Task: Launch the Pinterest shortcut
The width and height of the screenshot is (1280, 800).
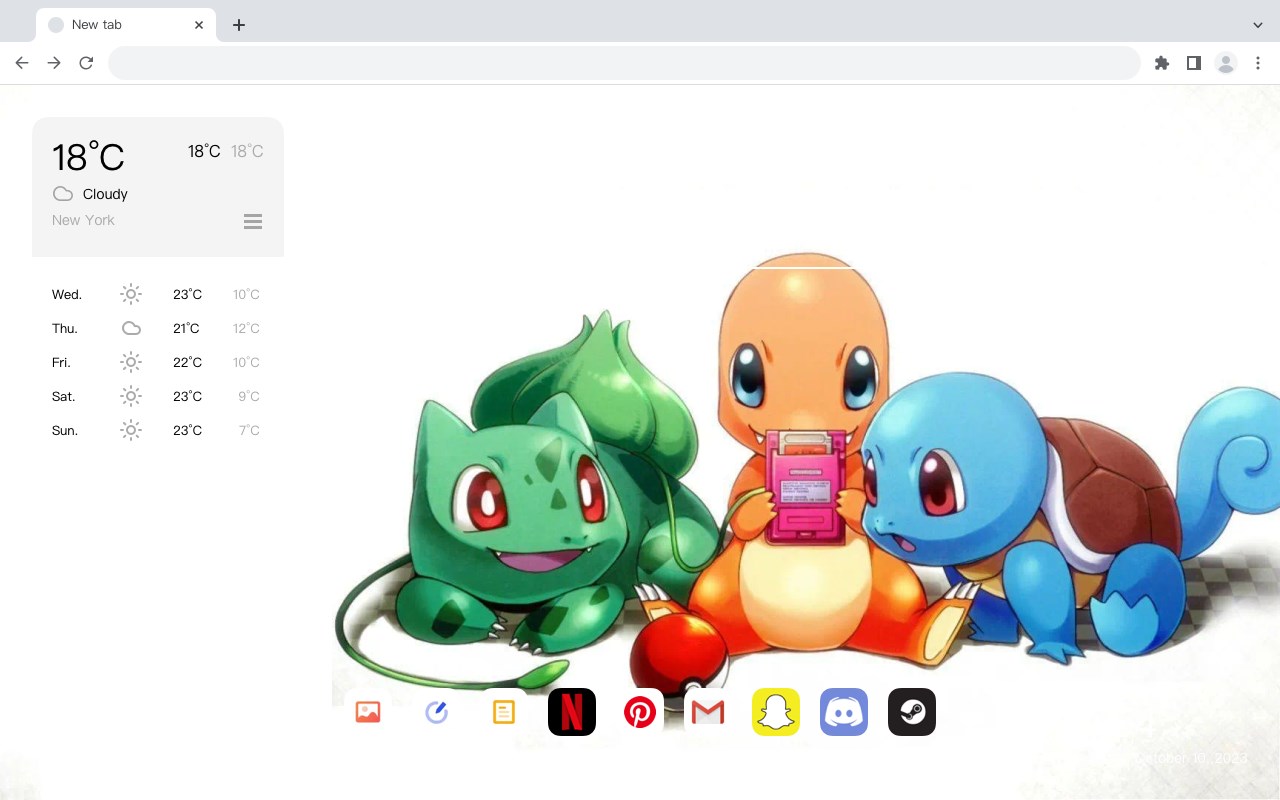Action: (x=640, y=712)
